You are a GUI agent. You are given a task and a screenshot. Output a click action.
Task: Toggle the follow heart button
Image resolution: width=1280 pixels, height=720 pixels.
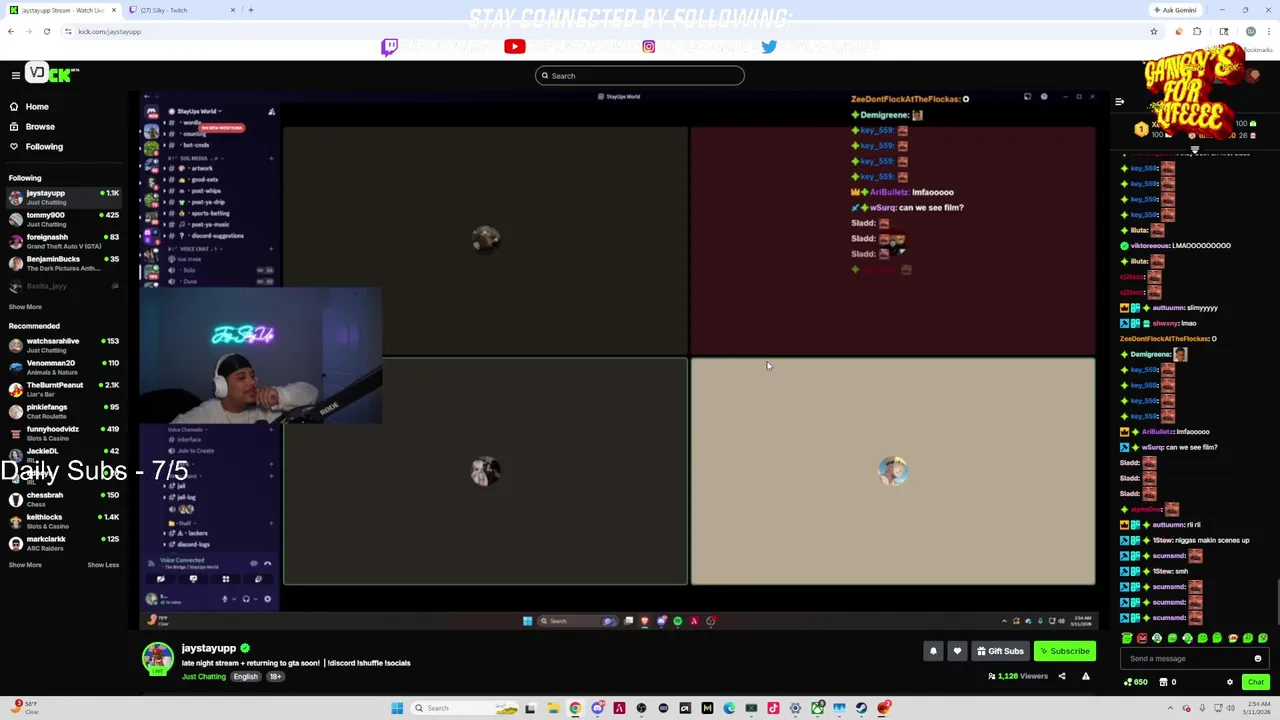[x=957, y=651]
